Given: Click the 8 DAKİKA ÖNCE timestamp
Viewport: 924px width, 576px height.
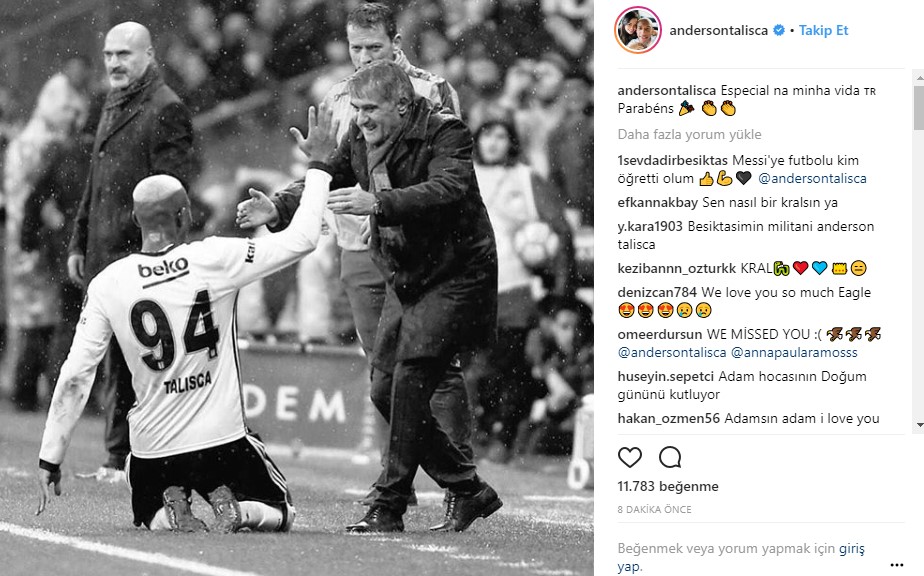Looking at the screenshot, I should pos(654,509).
